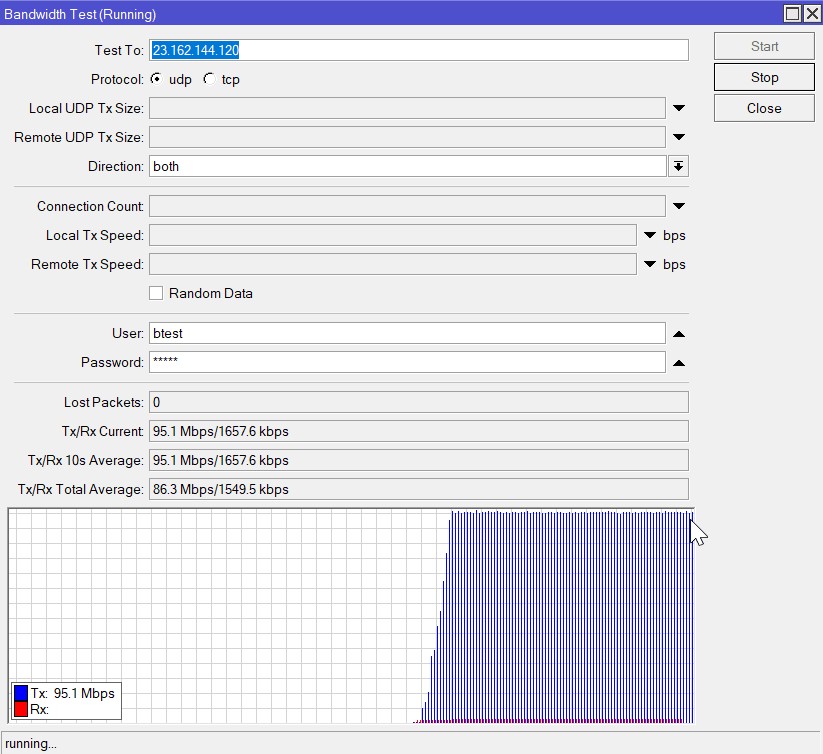Click into the User input field
The image size is (823, 754).
[406, 333]
